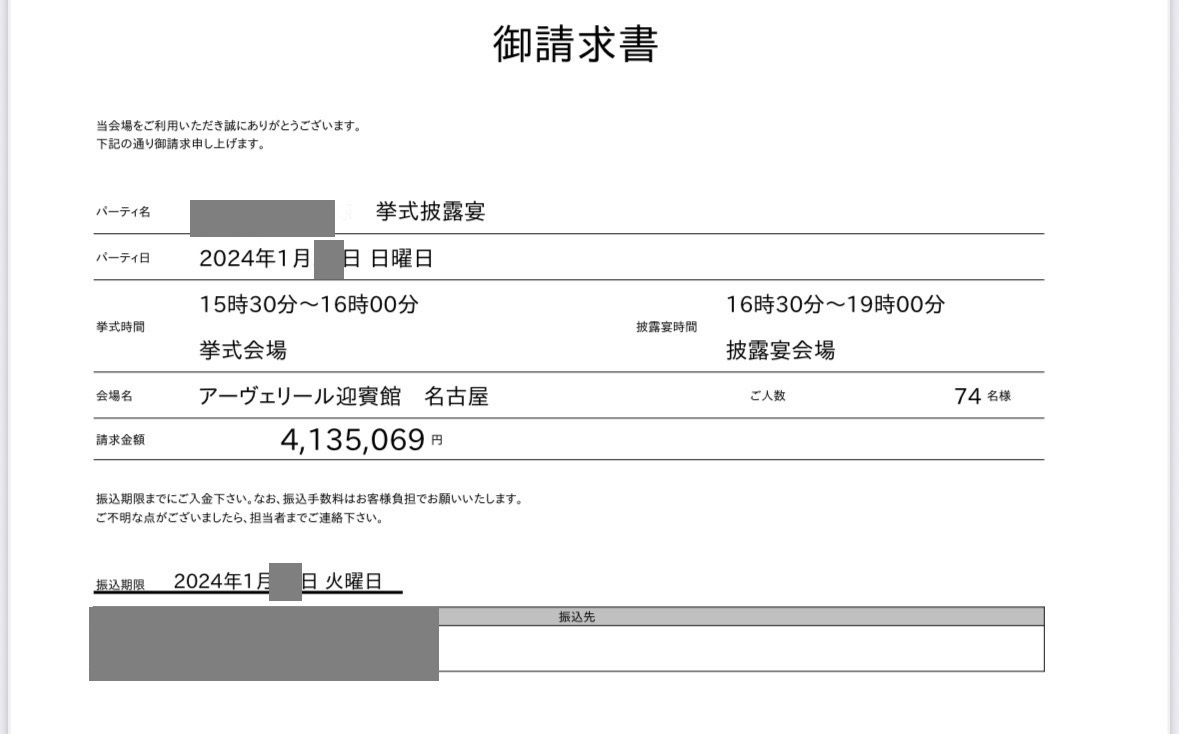This screenshot has height=734, width=1179.
Task: Click the 会場名 label
Action: click(x=114, y=396)
